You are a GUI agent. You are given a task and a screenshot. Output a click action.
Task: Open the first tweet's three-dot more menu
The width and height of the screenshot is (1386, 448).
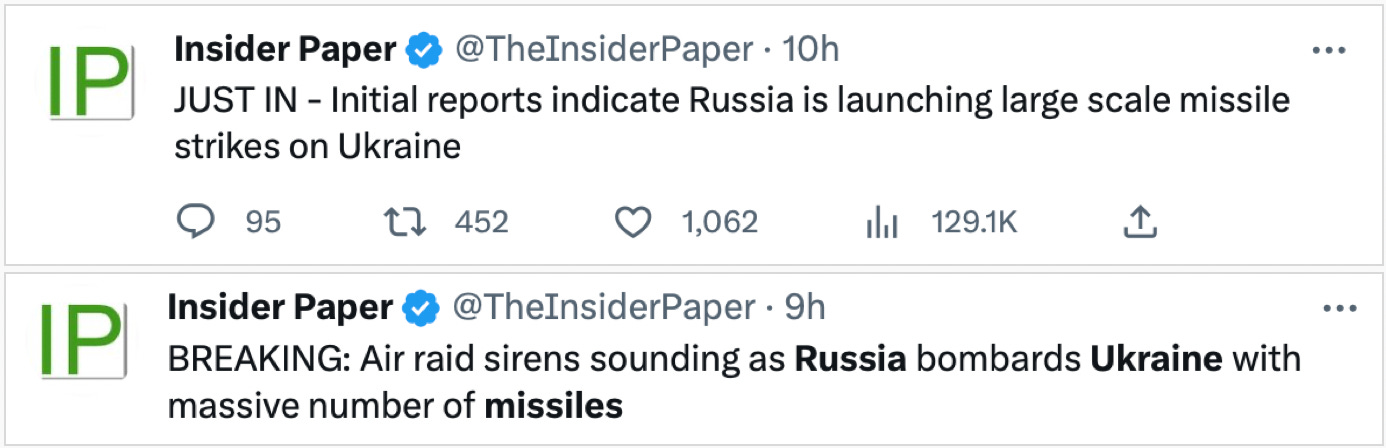click(1328, 51)
